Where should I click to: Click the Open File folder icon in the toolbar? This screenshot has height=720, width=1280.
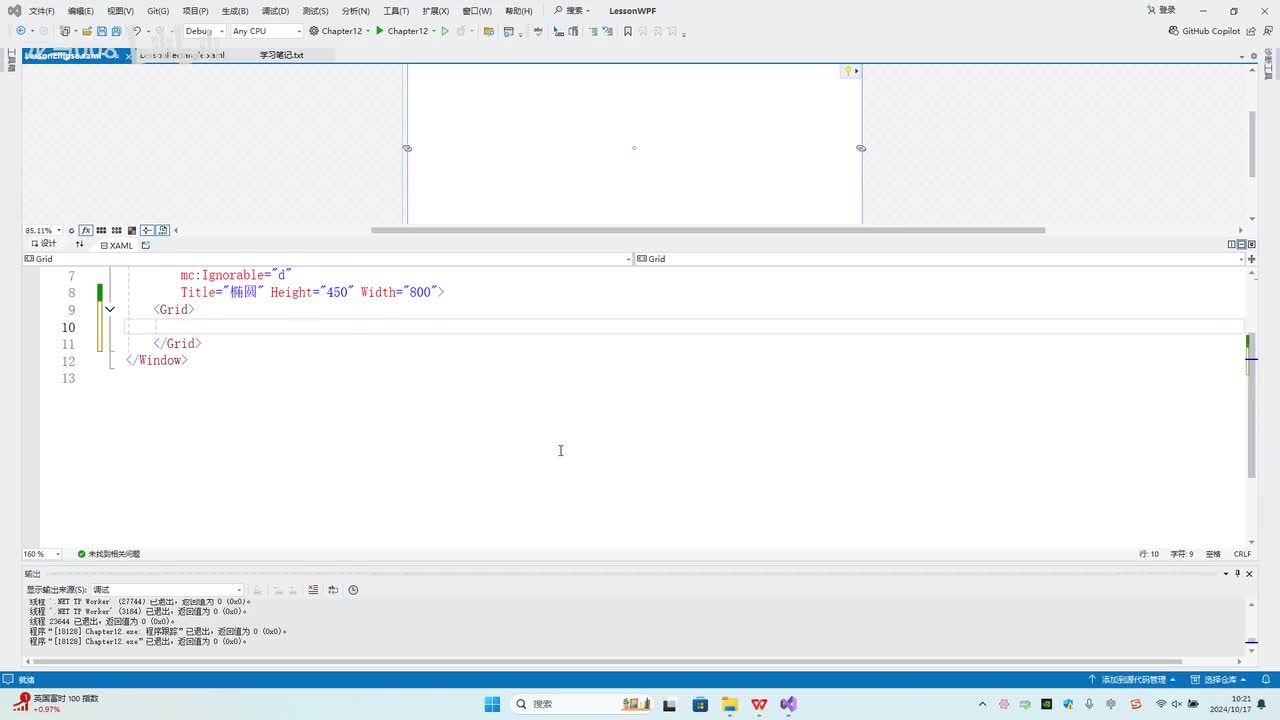pyautogui.click(x=86, y=31)
